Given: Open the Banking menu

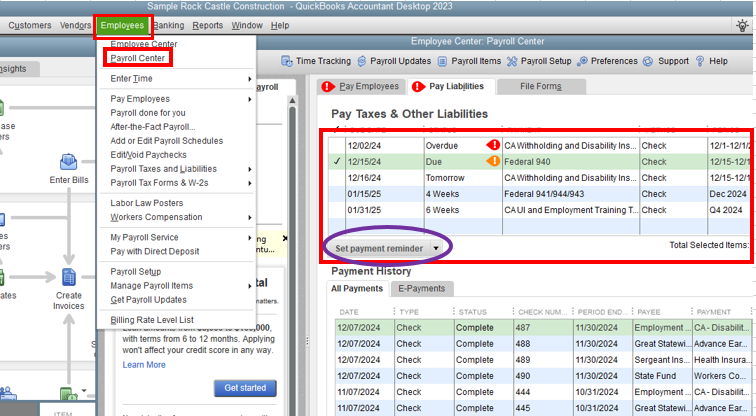Looking at the screenshot, I should pyautogui.click(x=169, y=26).
